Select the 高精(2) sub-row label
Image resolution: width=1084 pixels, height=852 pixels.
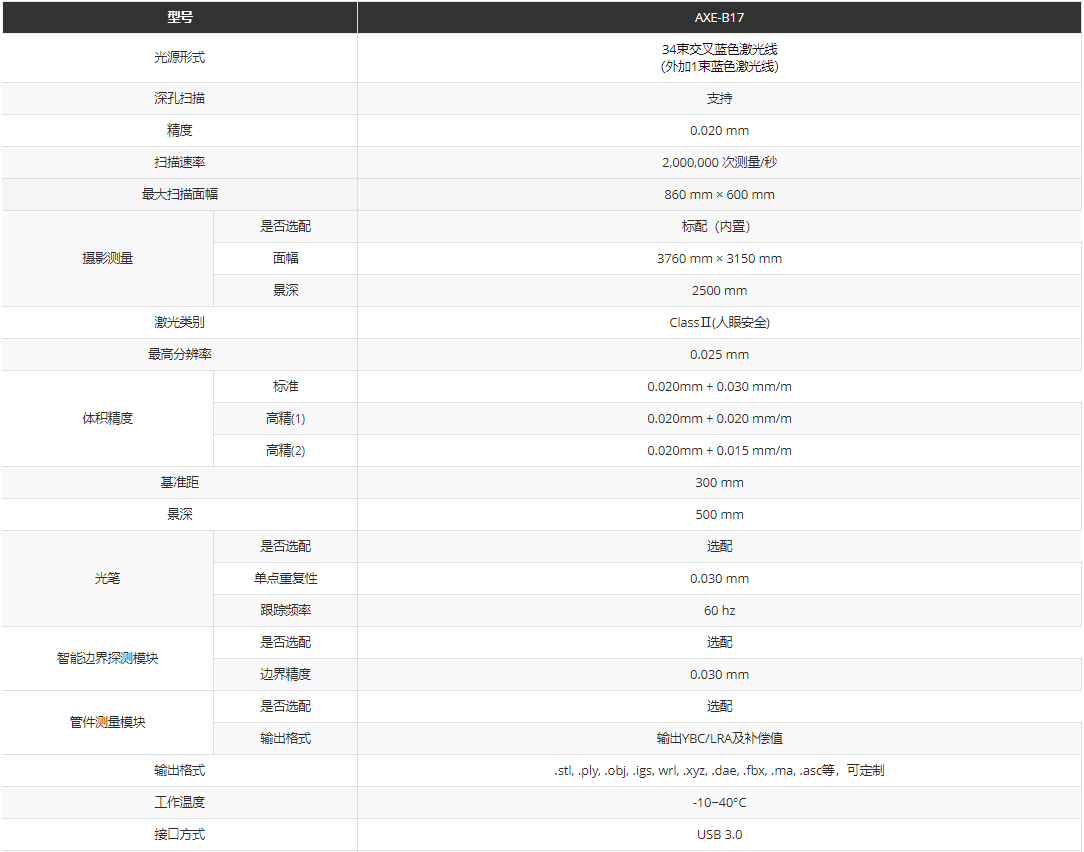pos(285,450)
